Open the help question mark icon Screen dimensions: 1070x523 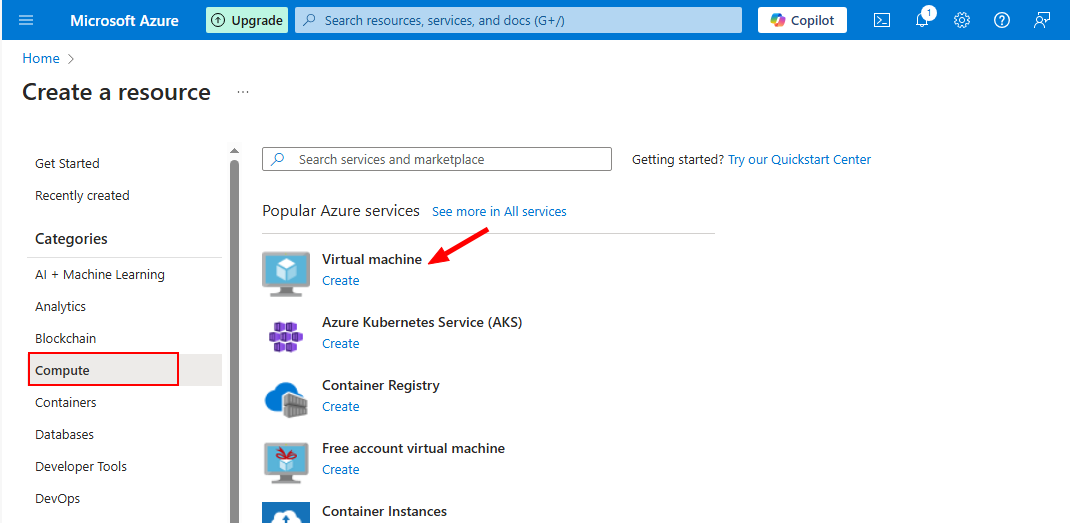(1001, 20)
